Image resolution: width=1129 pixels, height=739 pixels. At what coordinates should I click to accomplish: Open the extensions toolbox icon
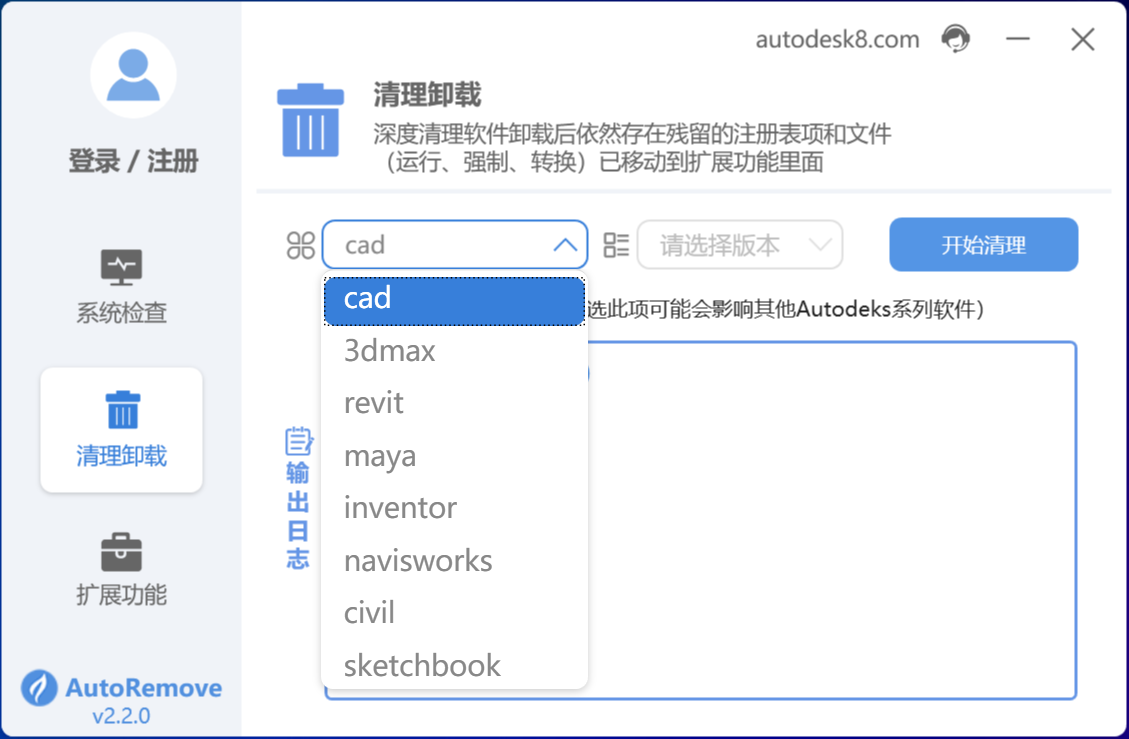click(x=122, y=551)
